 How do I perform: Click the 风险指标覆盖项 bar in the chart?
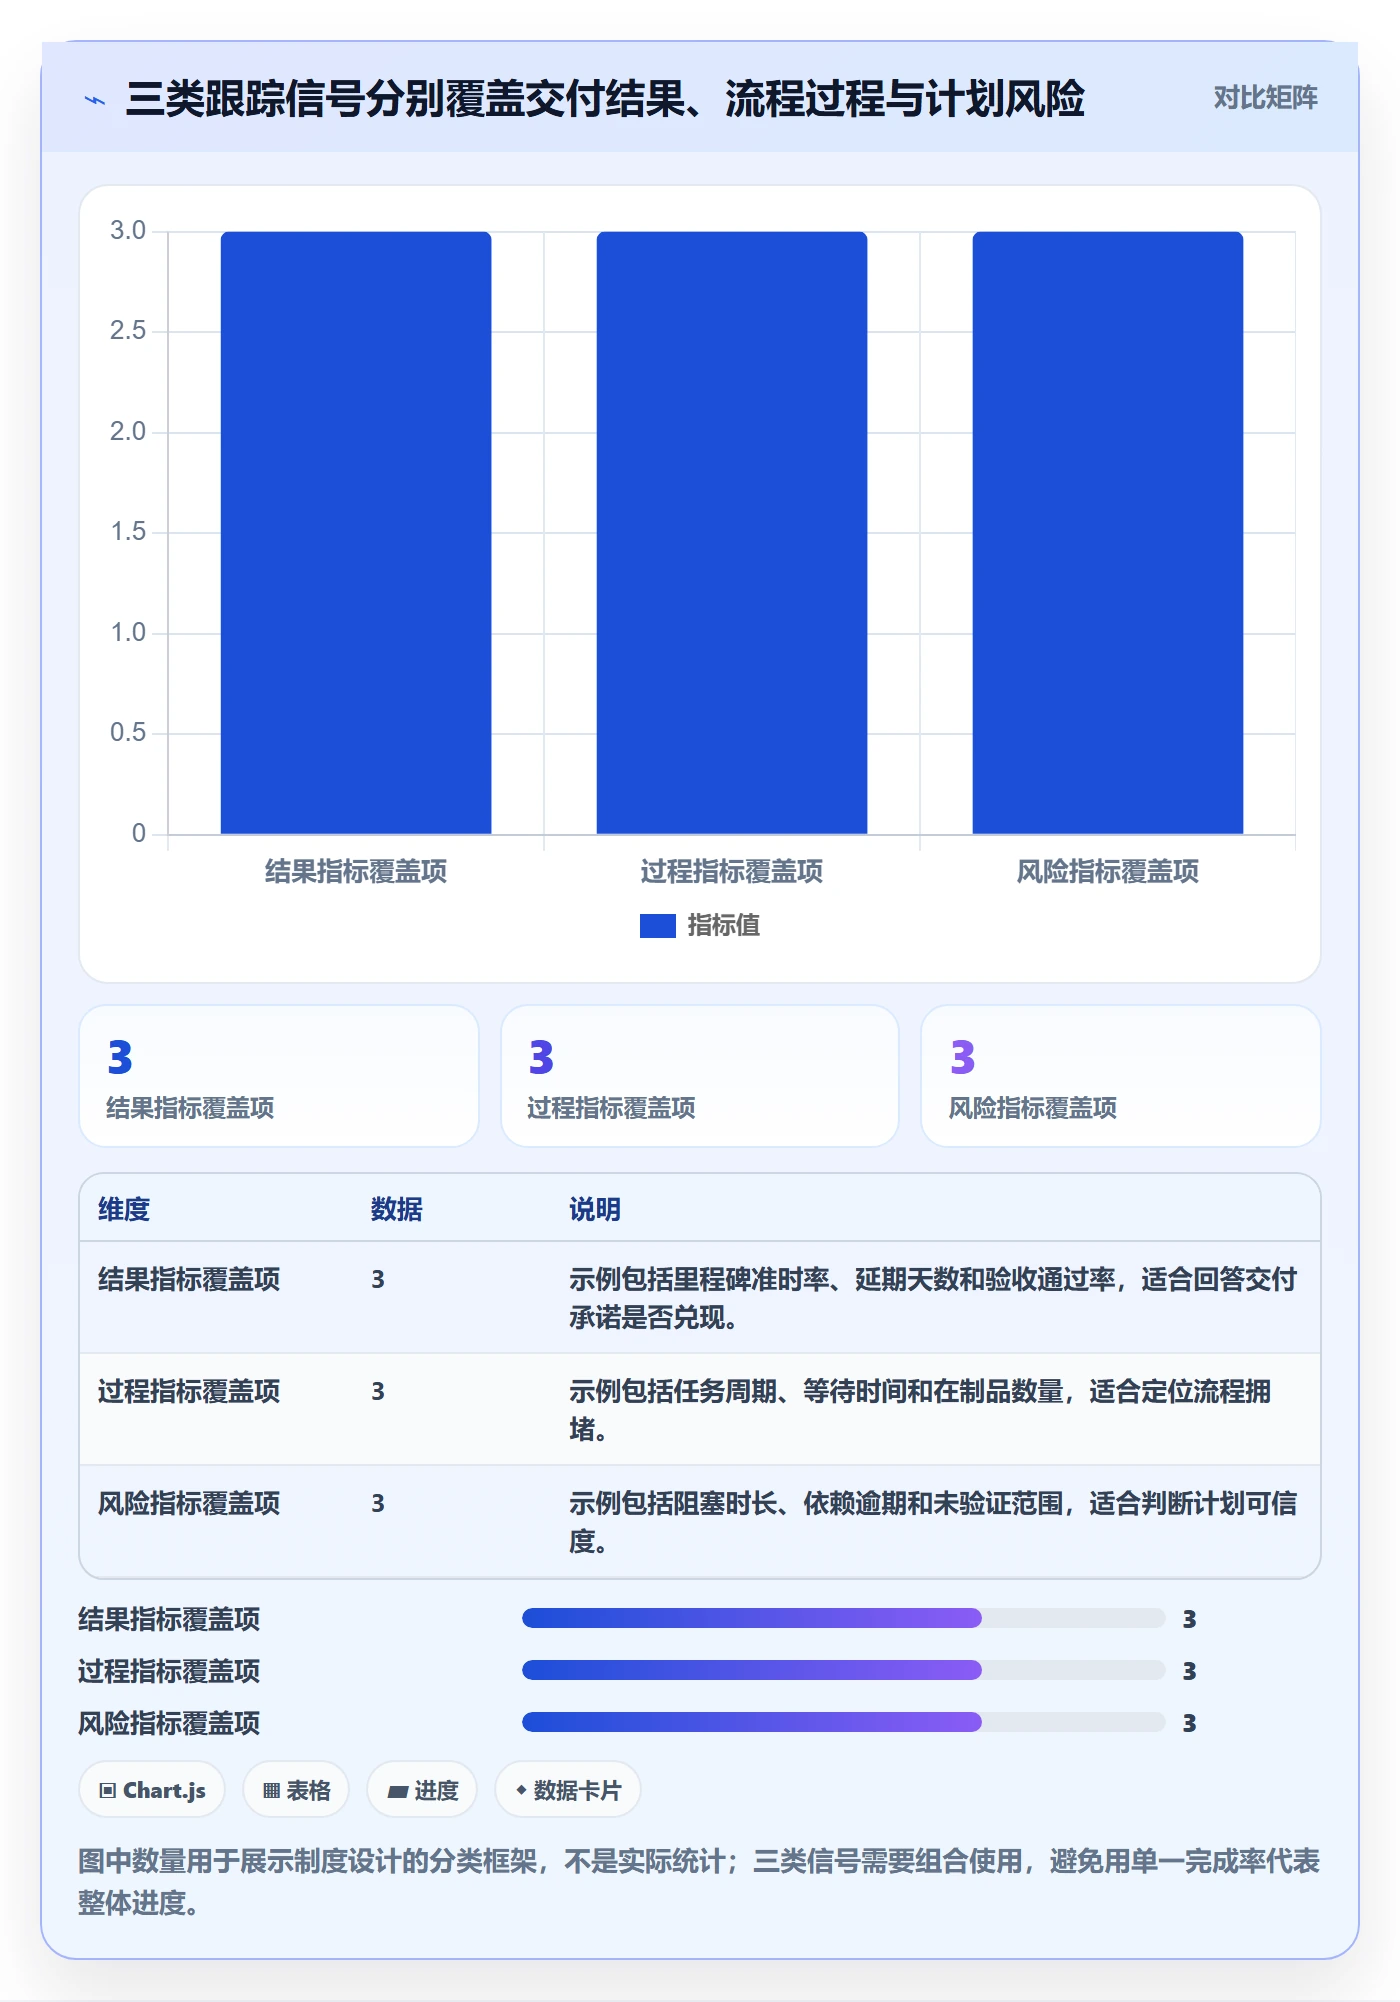pyautogui.click(x=1108, y=533)
